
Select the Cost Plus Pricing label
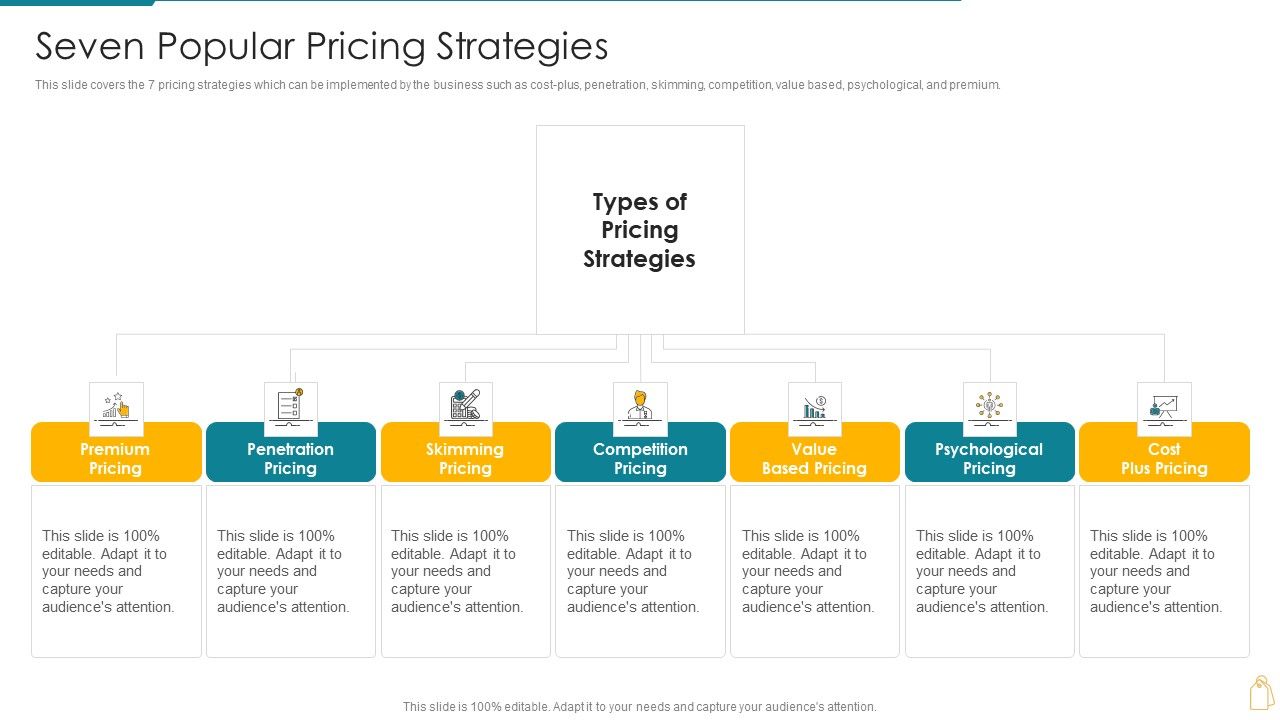[1164, 458]
